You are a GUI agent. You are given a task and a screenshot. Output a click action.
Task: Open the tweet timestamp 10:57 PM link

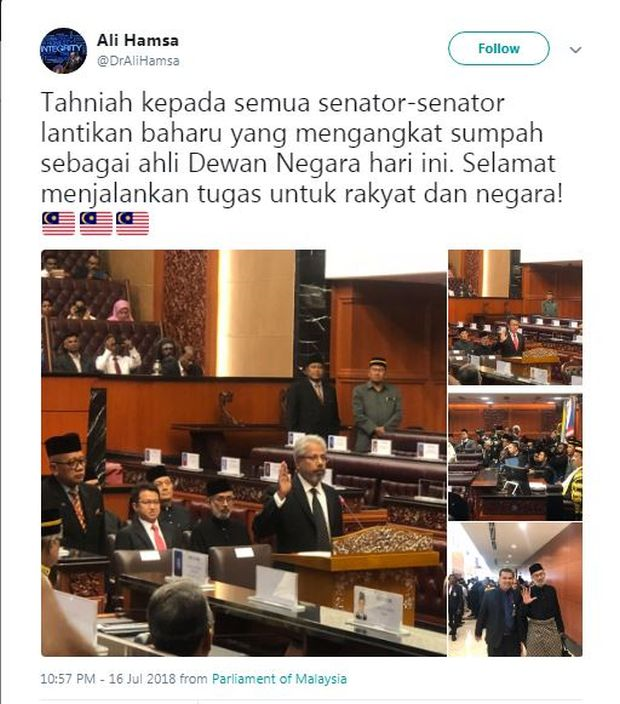tap(67, 679)
